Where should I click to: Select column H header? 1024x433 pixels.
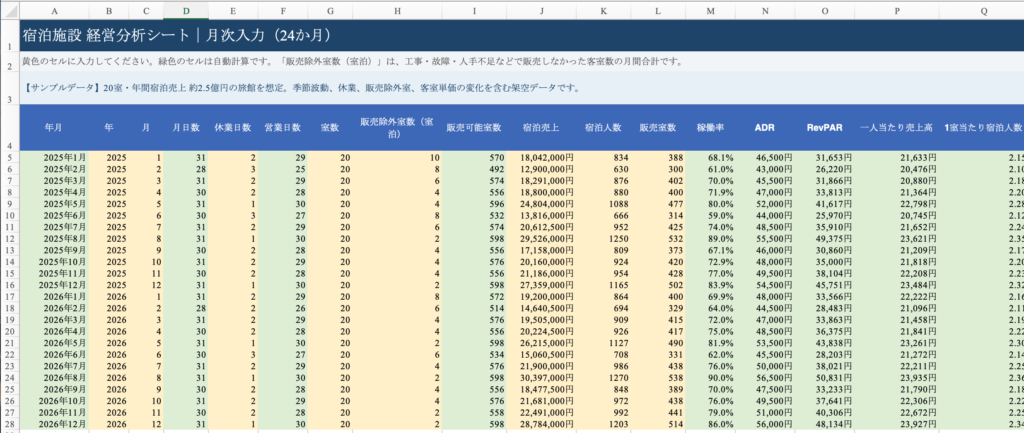[398, 10]
